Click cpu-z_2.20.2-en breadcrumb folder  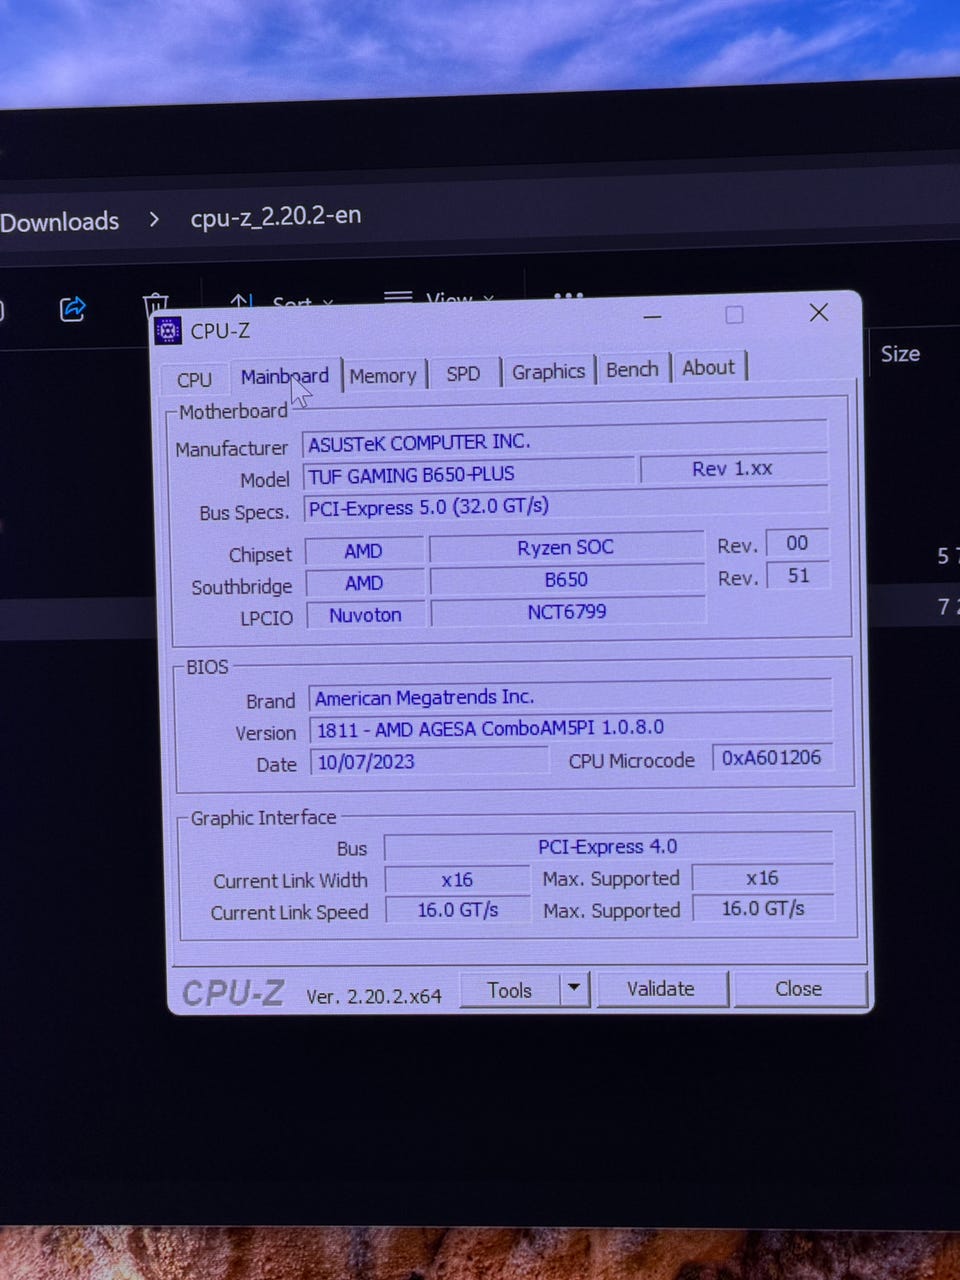click(x=276, y=216)
